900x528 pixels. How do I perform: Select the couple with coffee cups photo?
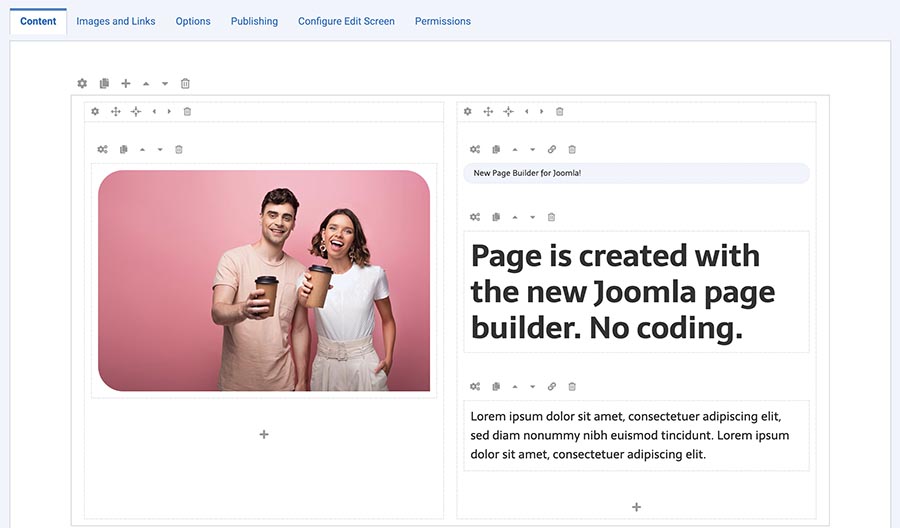pyautogui.click(x=264, y=281)
